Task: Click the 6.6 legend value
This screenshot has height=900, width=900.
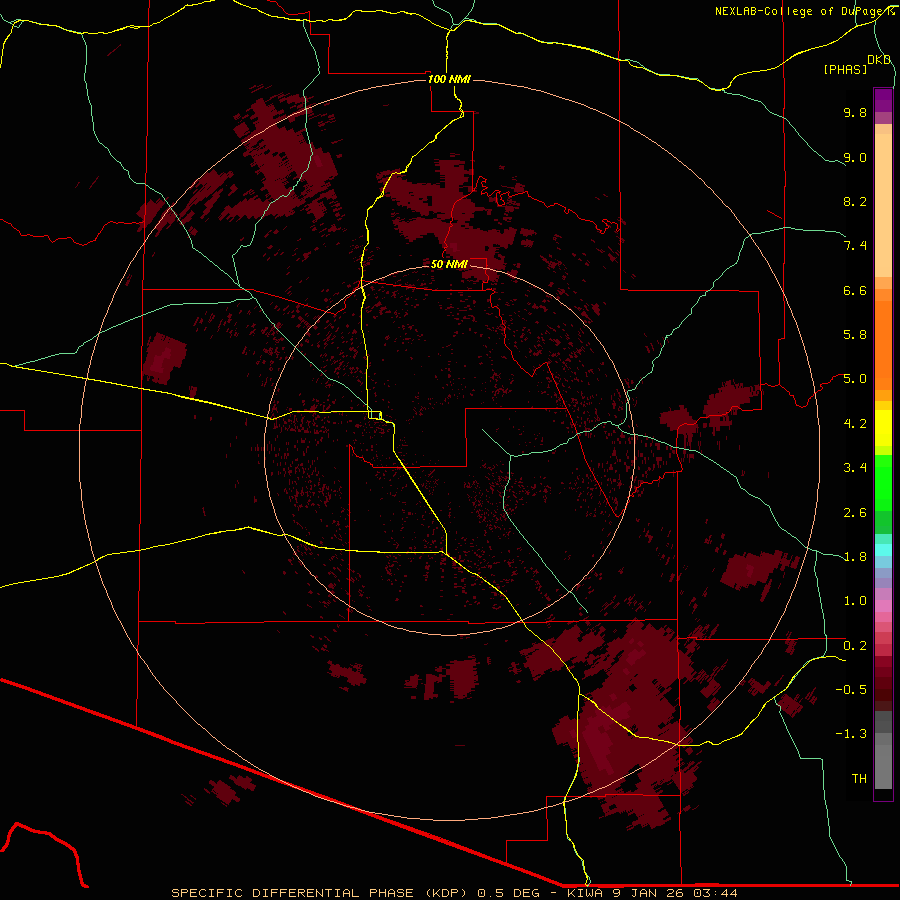Action: point(855,290)
